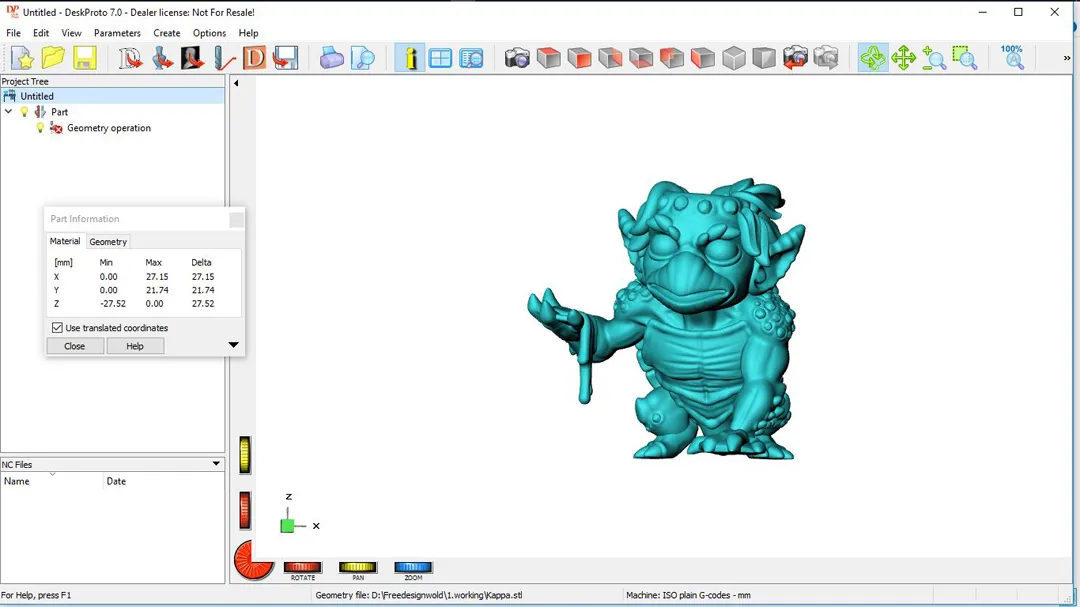
Task: Save the project with the floppy disk icon
Action: [84, 58]
